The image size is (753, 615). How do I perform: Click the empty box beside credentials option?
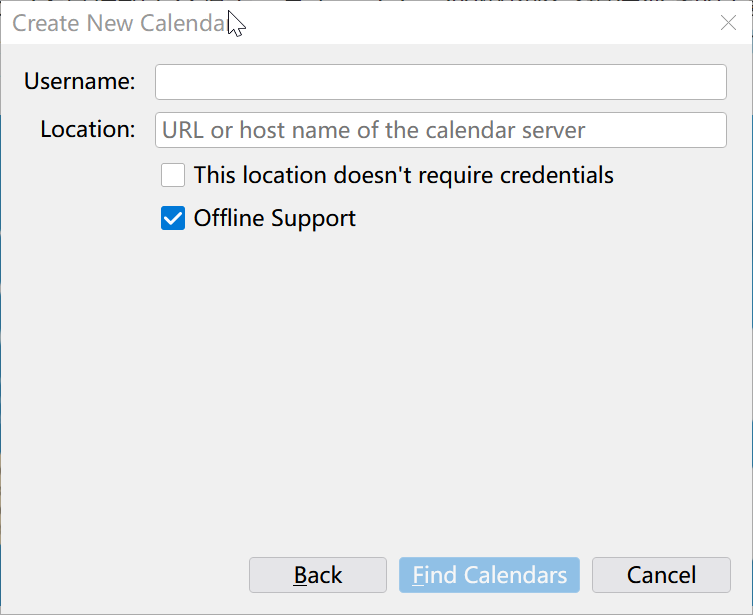click(x=173, y=175)
